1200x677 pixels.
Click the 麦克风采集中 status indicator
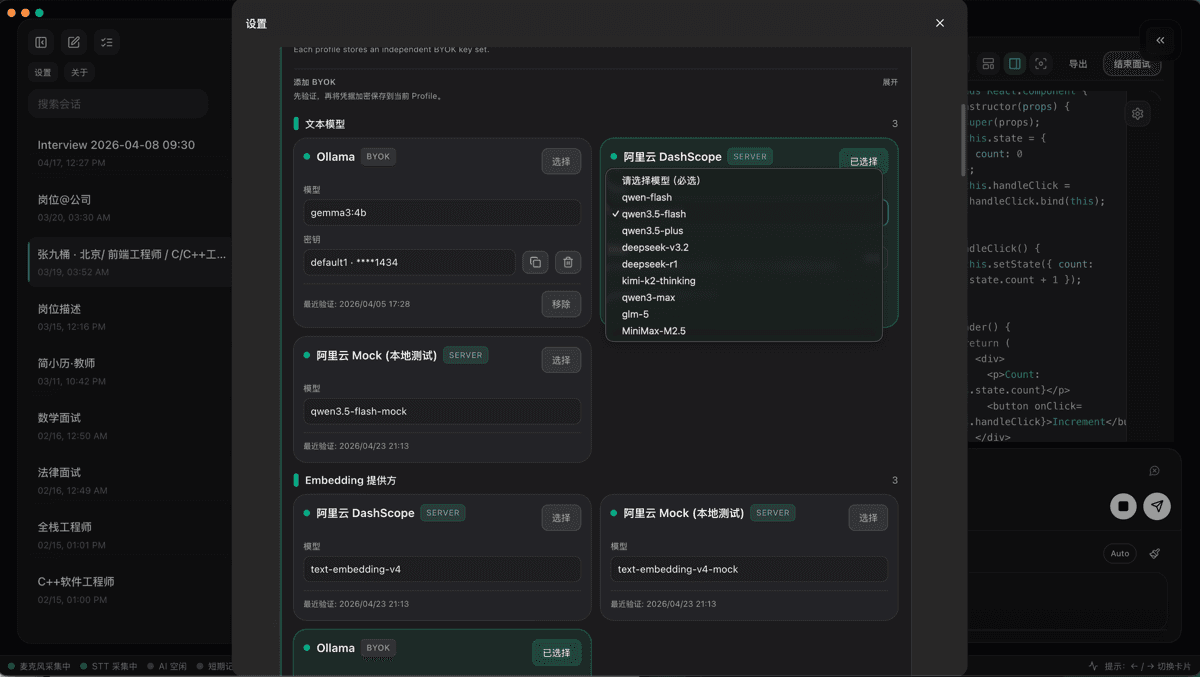(39, 666)
